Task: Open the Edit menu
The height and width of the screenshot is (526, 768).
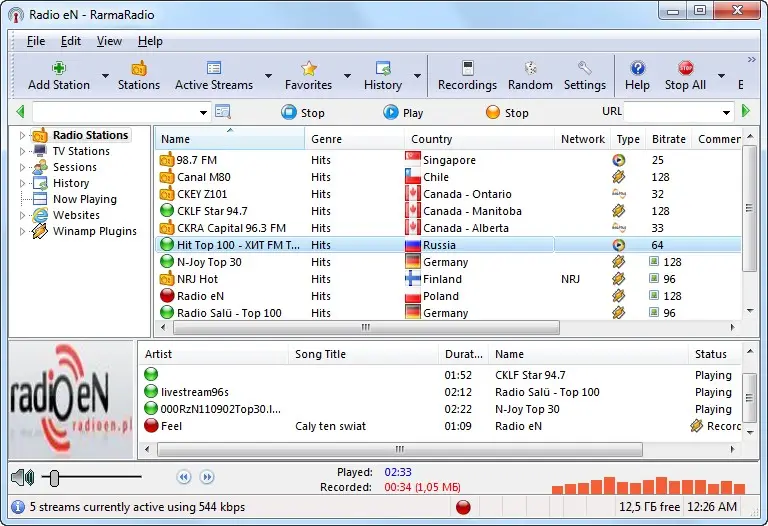Action: [71, 41]
